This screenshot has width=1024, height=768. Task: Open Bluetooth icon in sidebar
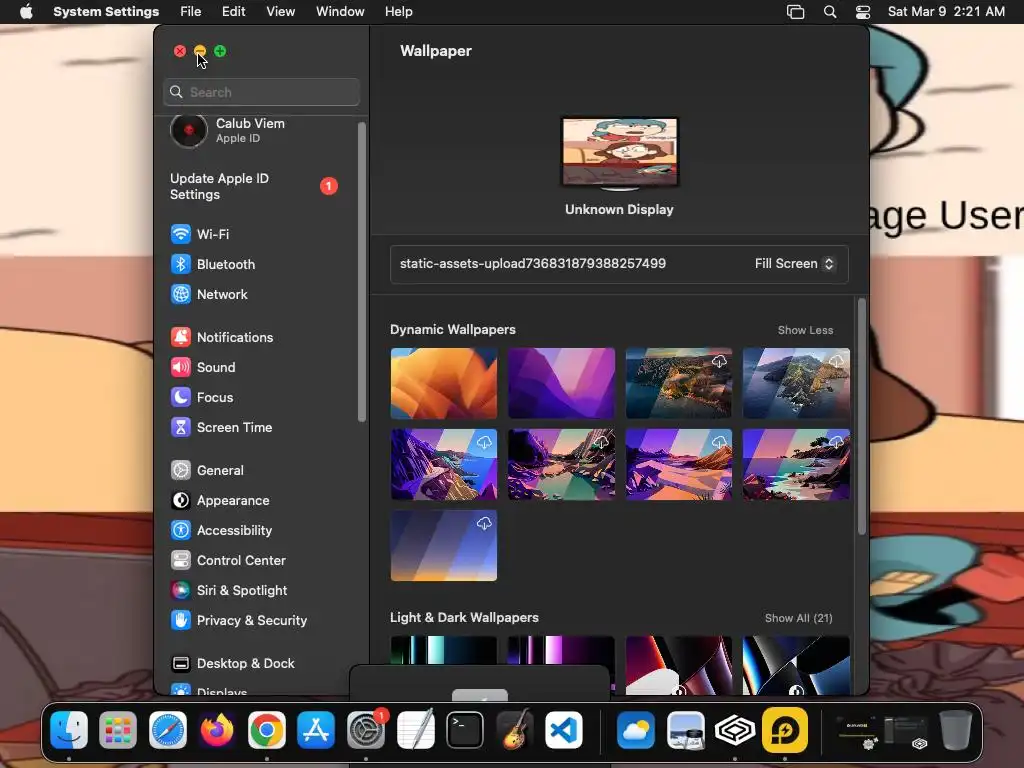181,264
